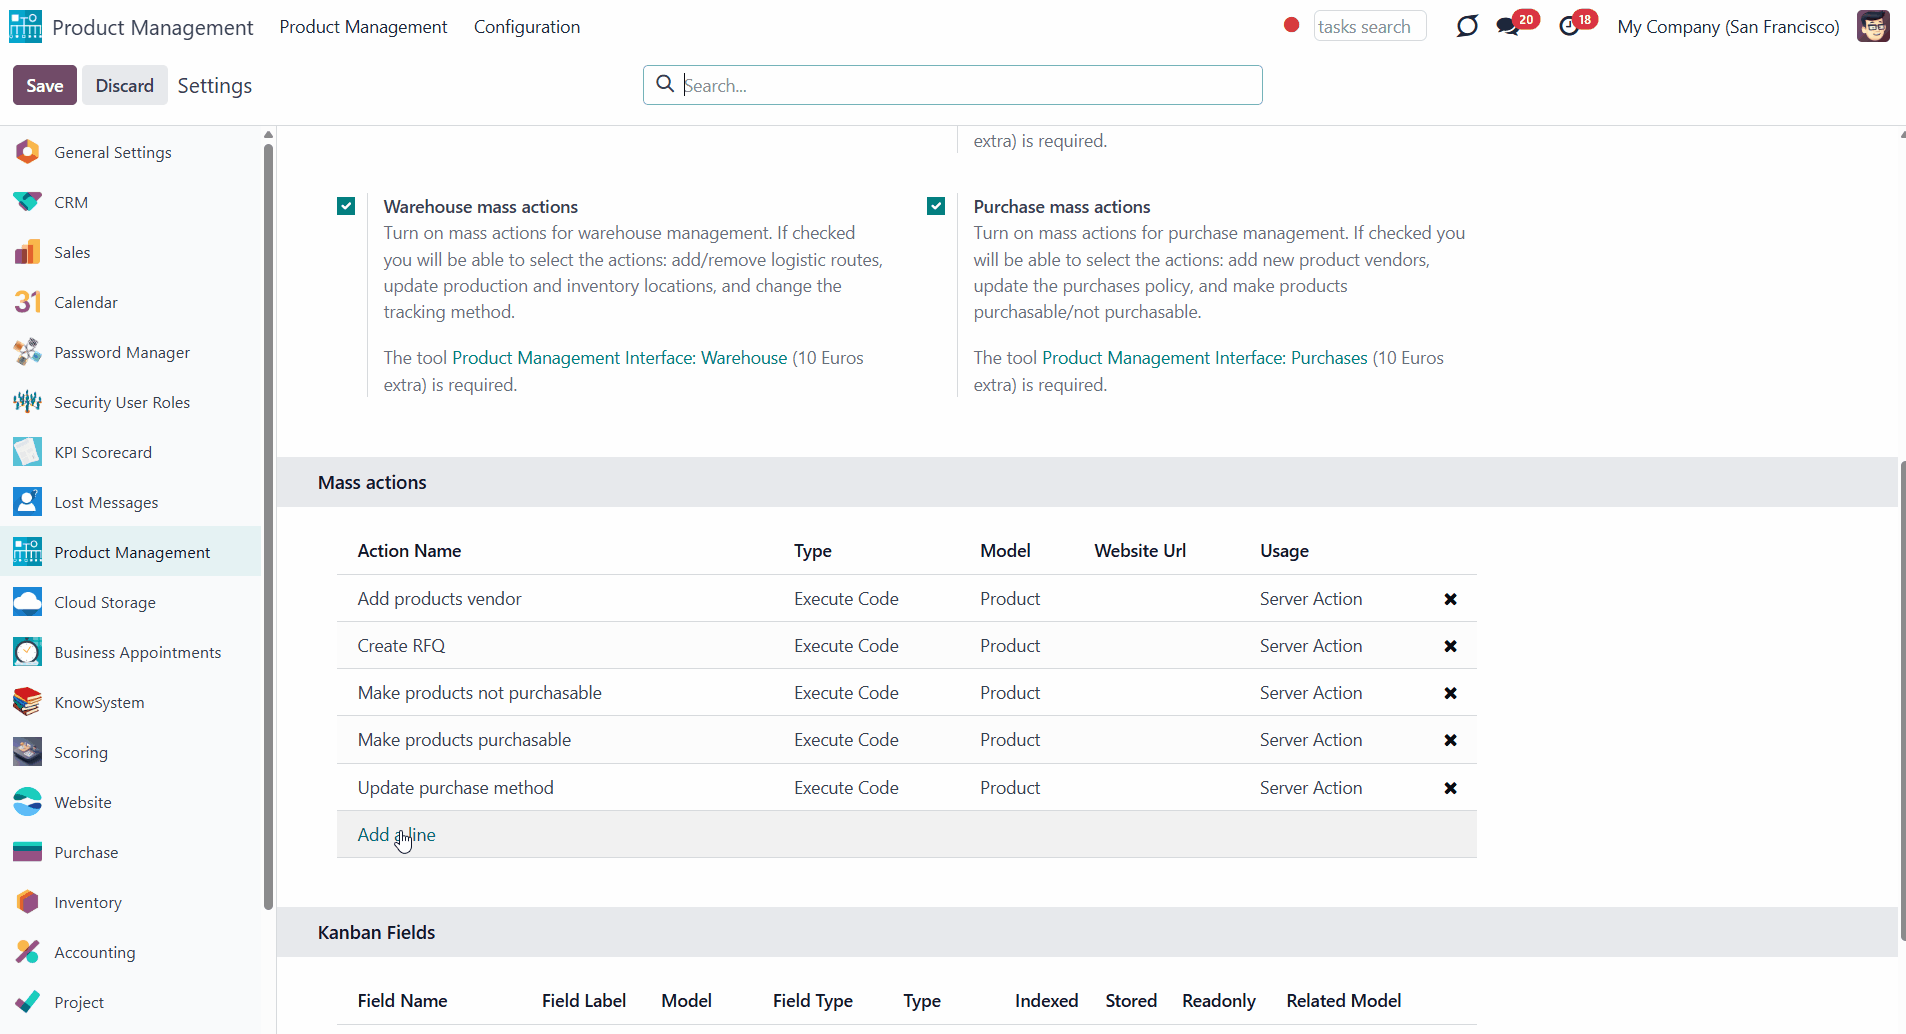This screenshot has height=1034, width=1906.
Task: Switch to Sales settings label
Action: tap(72, 252)
